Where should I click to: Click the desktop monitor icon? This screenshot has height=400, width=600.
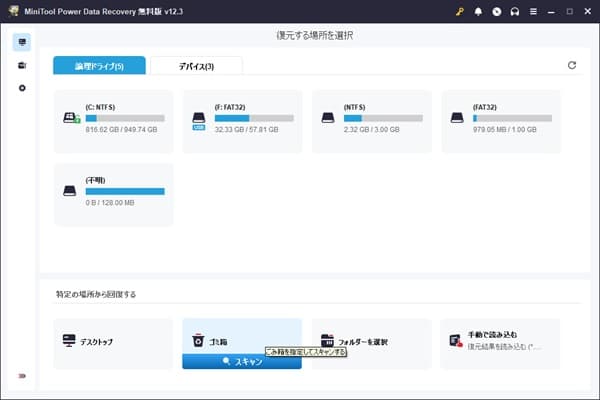pos(69,341)
